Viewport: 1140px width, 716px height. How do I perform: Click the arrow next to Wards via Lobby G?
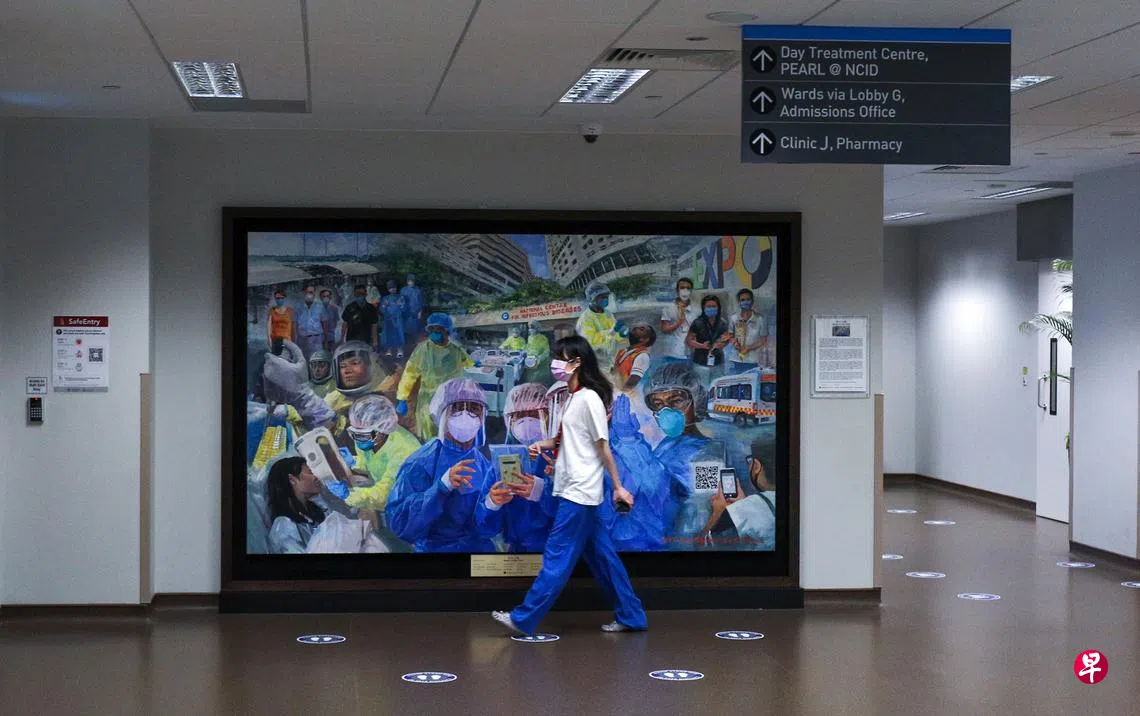pos(763,101)
